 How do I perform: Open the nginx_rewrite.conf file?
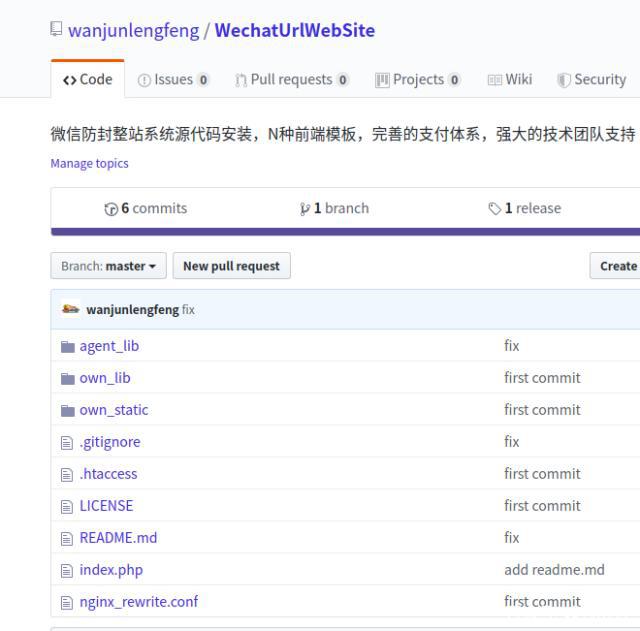click(x=139, y=602)
